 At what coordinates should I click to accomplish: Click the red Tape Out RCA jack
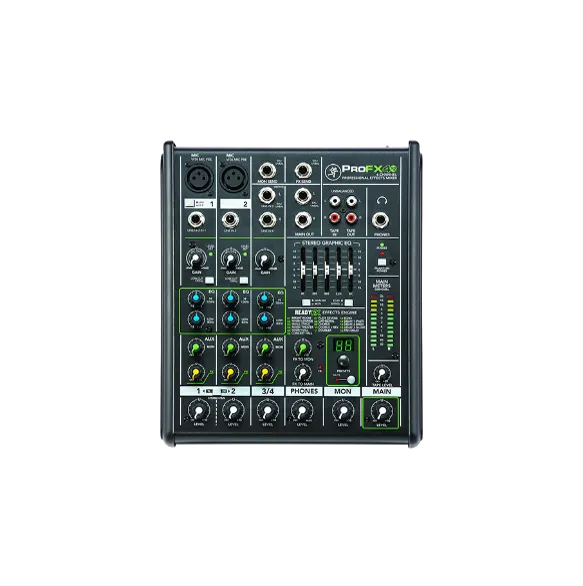(x=351, y=217)
